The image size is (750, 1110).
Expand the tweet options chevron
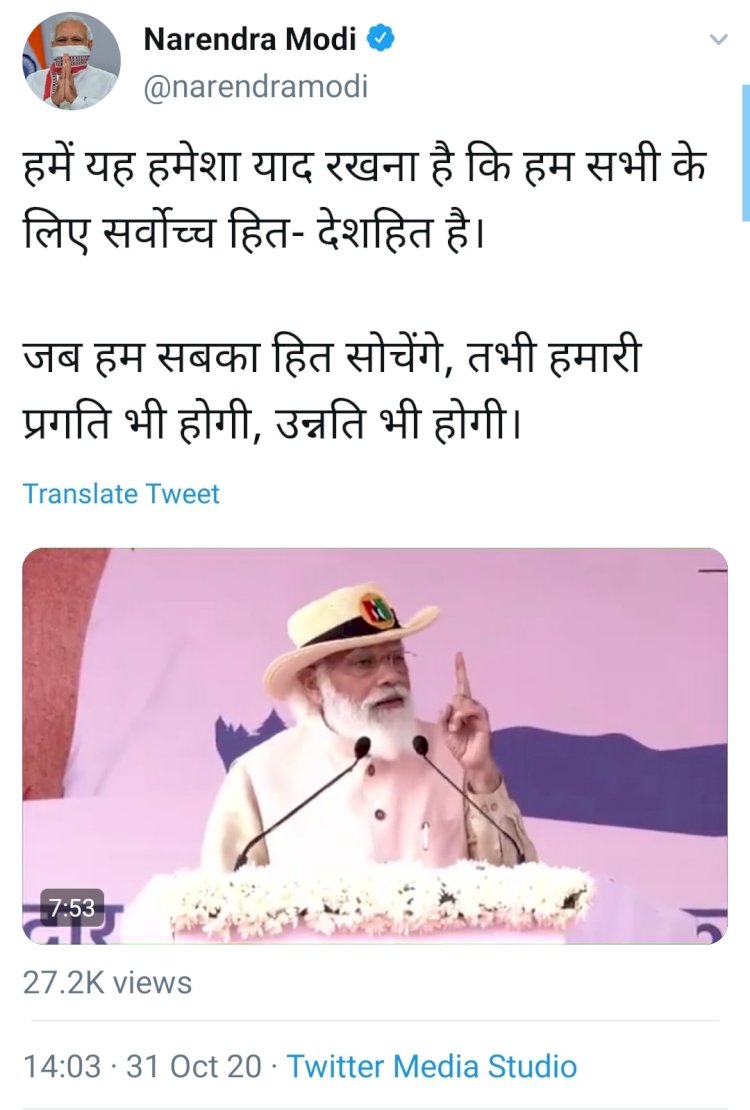pyautogui.click(x=718, y=40)
